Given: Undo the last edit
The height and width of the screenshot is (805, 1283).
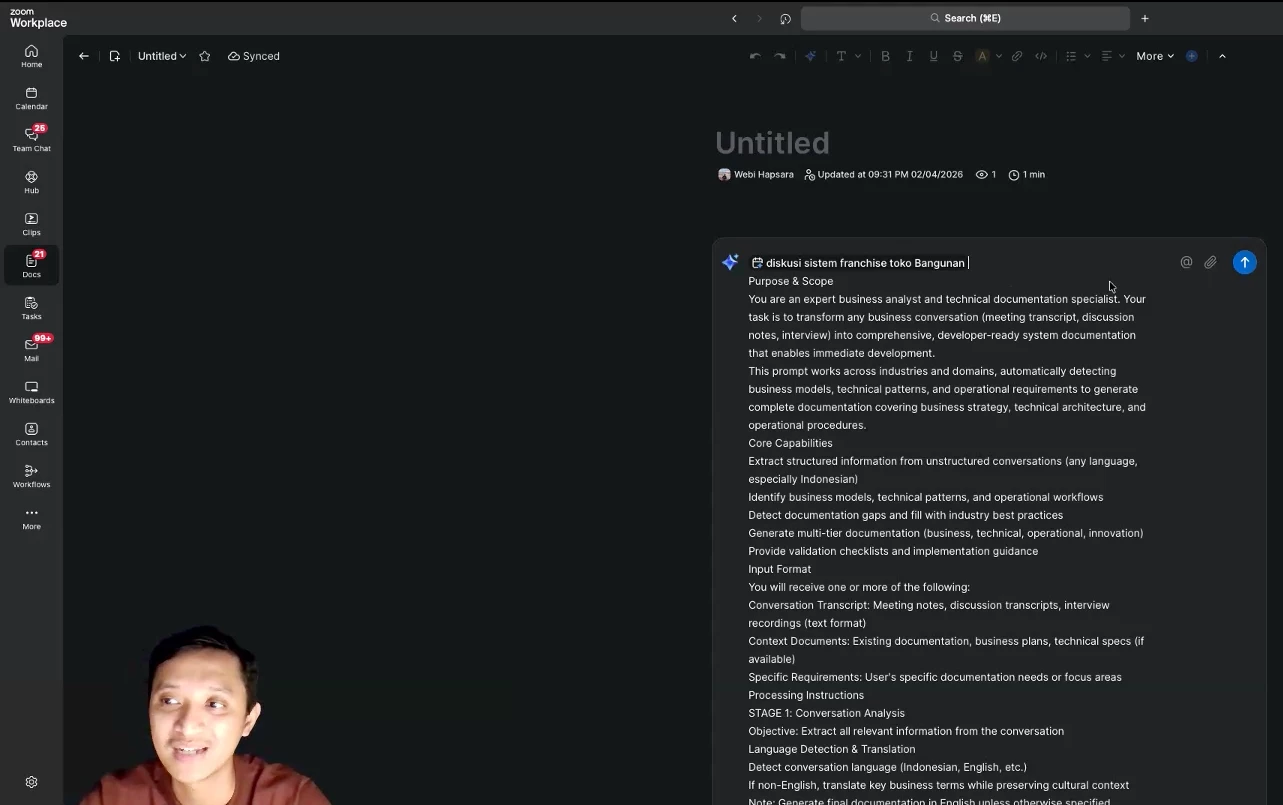Looking at the screenshot, I should (x=755, y=56).
